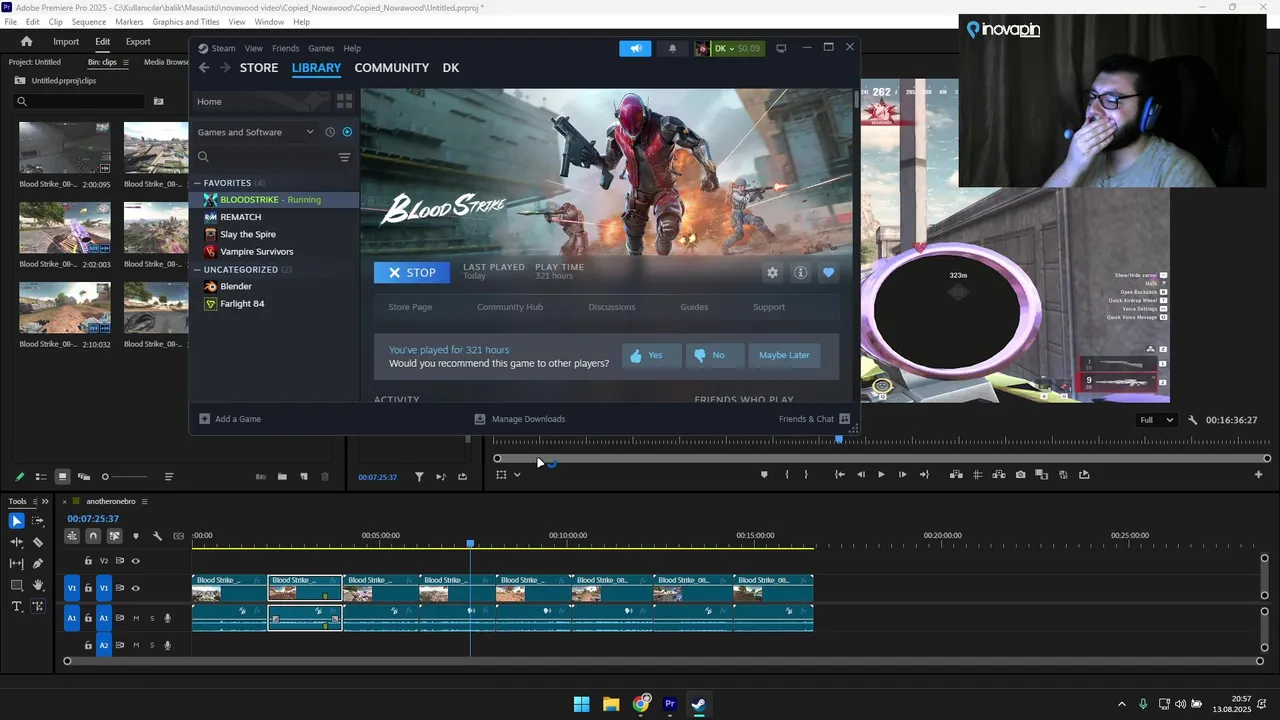Click the New Bin folder icon
Image resolution: width=1280 pixels, height=720 pixels.
(x=282, y=477)
